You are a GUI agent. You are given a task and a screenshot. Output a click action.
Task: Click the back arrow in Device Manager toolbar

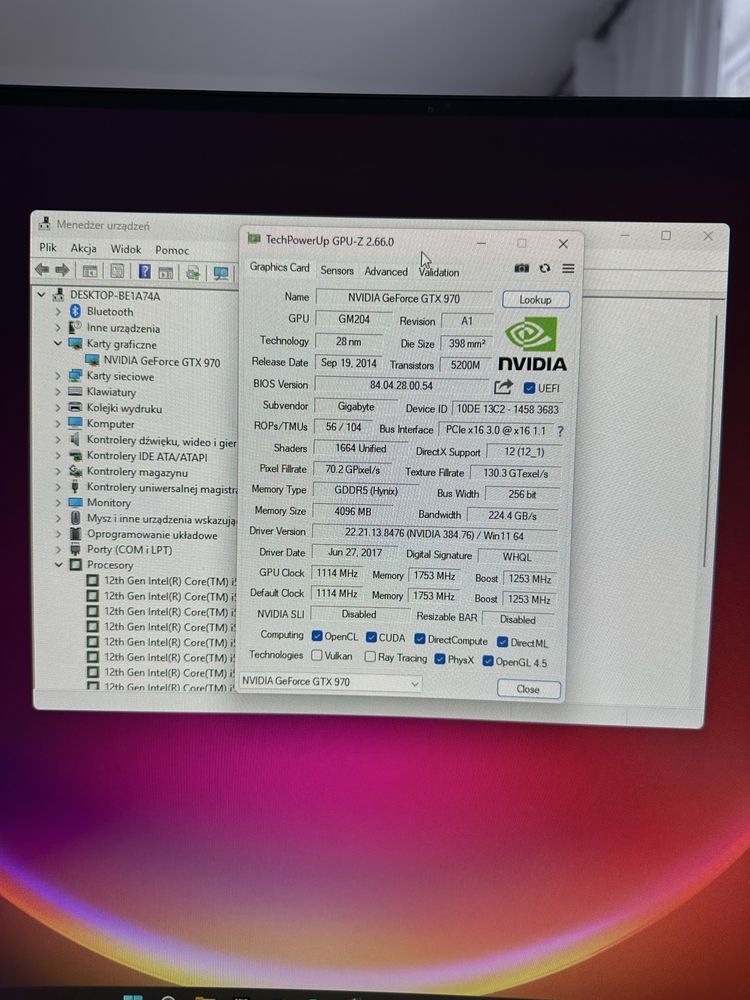click(42, 270)
